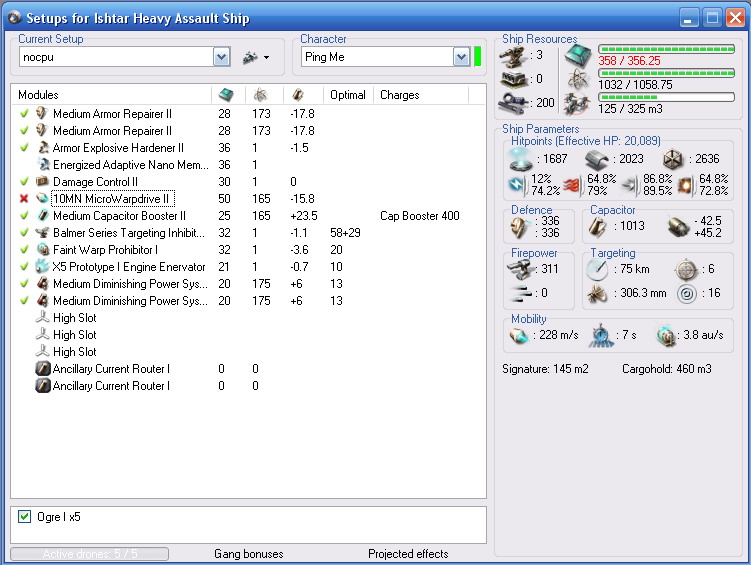Screen dimensions: 751x565
Task: Click the warp speed icon under Mobility
Action: [667, 337]
